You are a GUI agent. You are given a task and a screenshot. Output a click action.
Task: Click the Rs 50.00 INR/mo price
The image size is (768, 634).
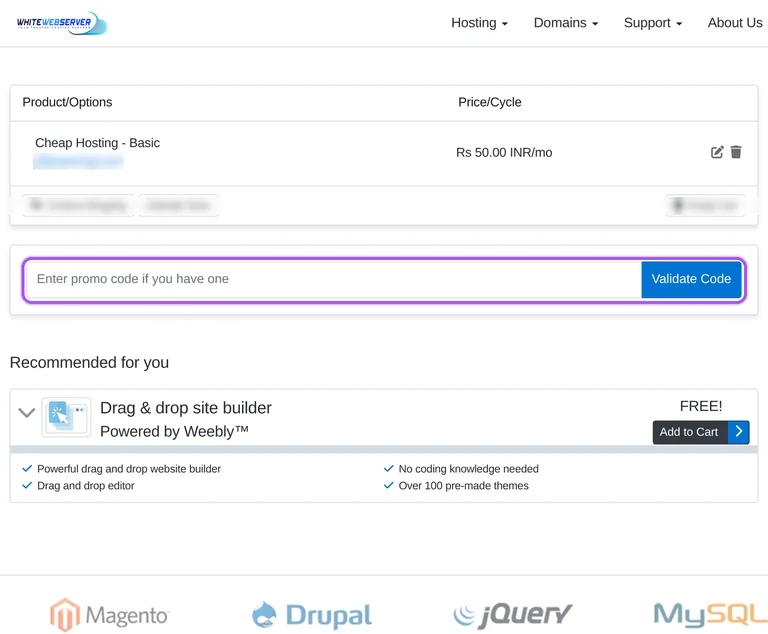(504, 153)
